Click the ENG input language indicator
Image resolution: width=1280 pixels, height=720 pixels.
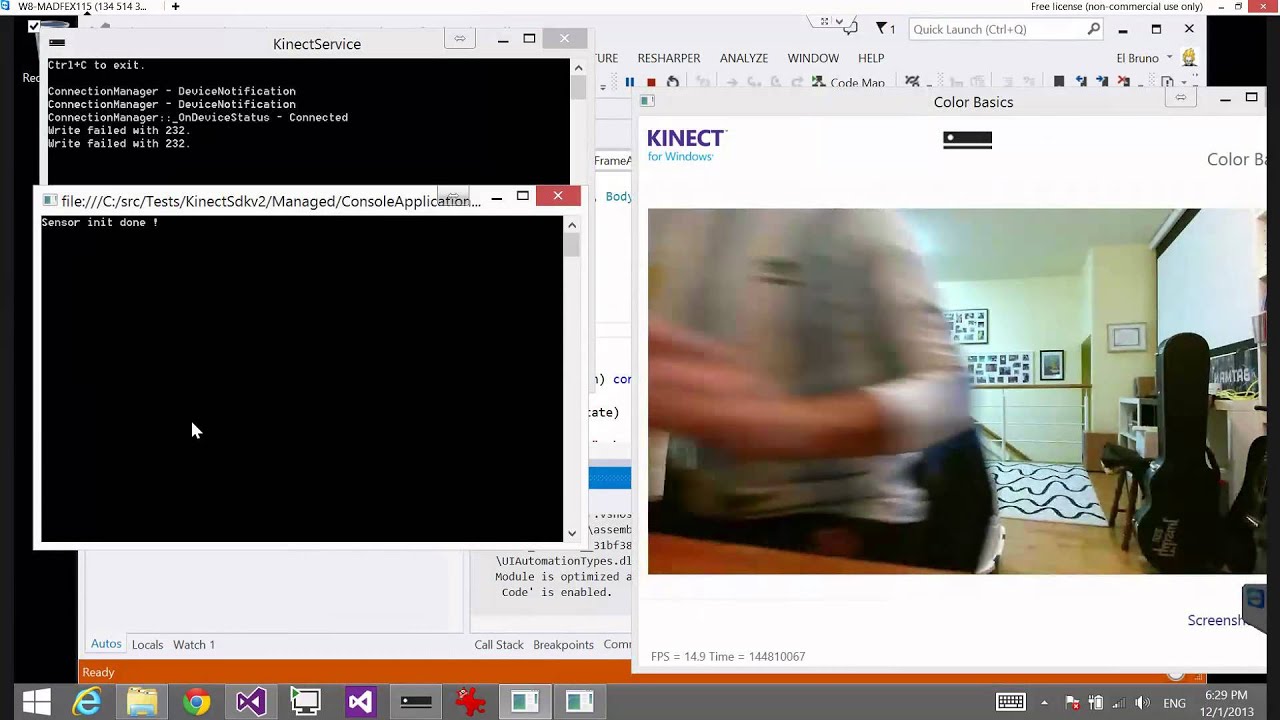click(1175, 703)
